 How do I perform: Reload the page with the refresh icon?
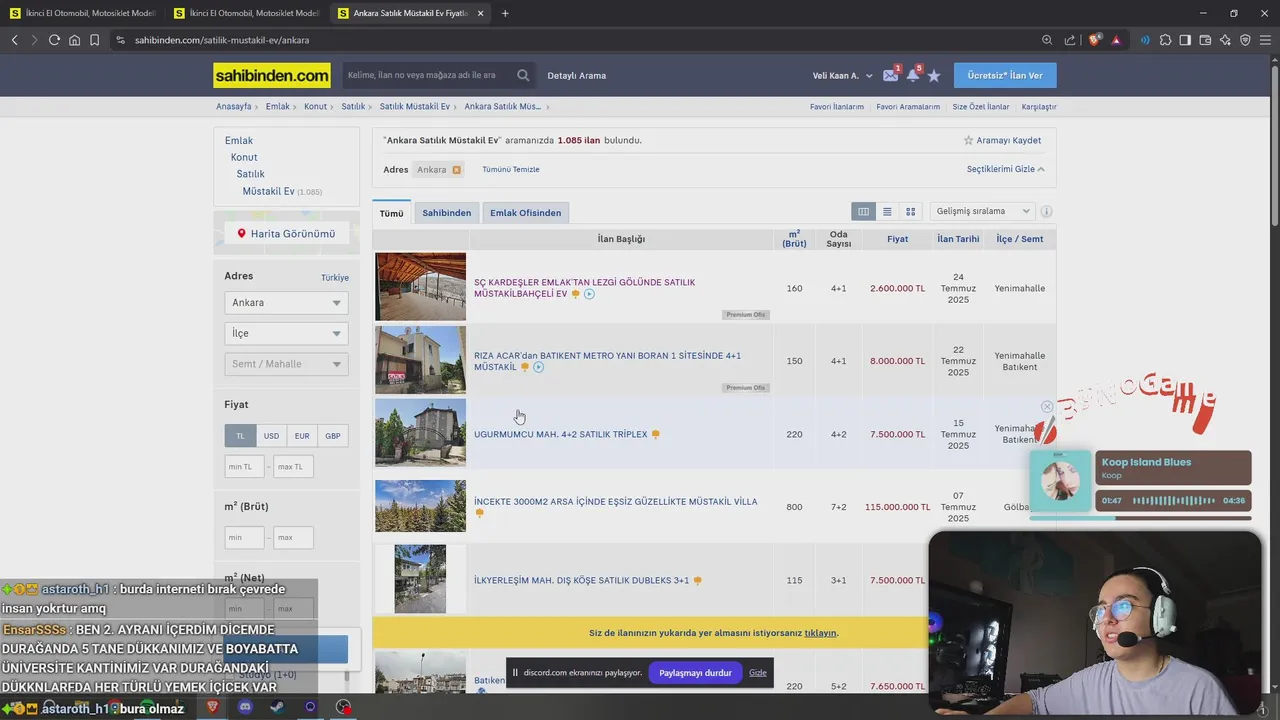click(54, 40)
